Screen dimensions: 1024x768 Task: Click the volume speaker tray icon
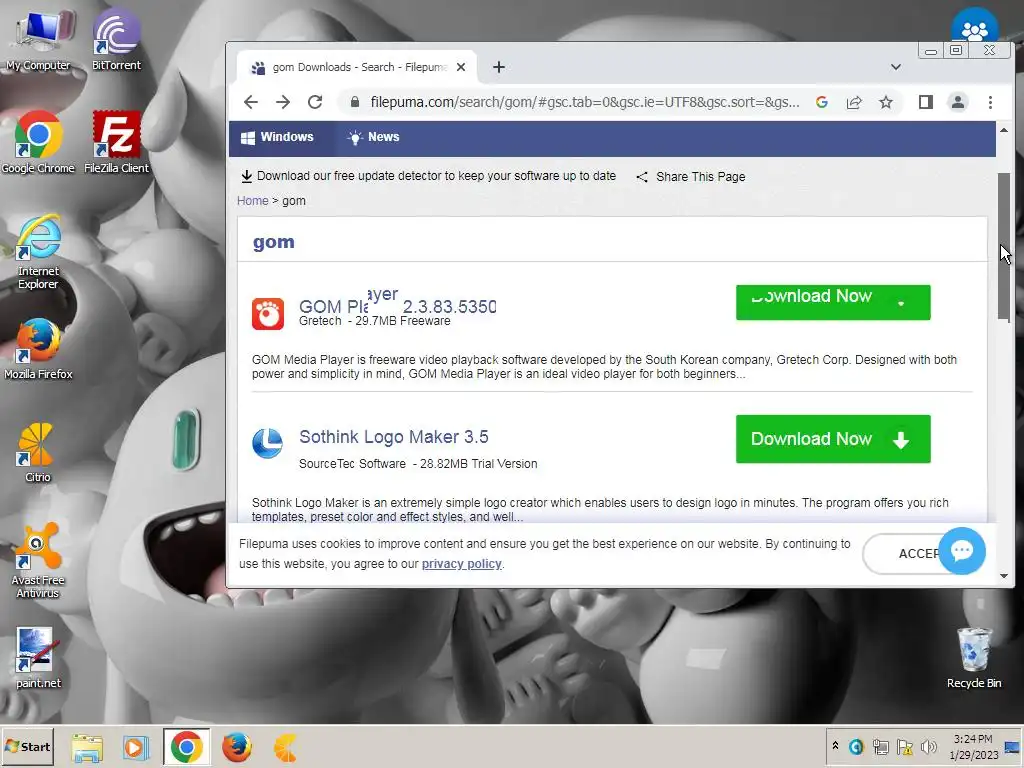[x=928, y=746]
